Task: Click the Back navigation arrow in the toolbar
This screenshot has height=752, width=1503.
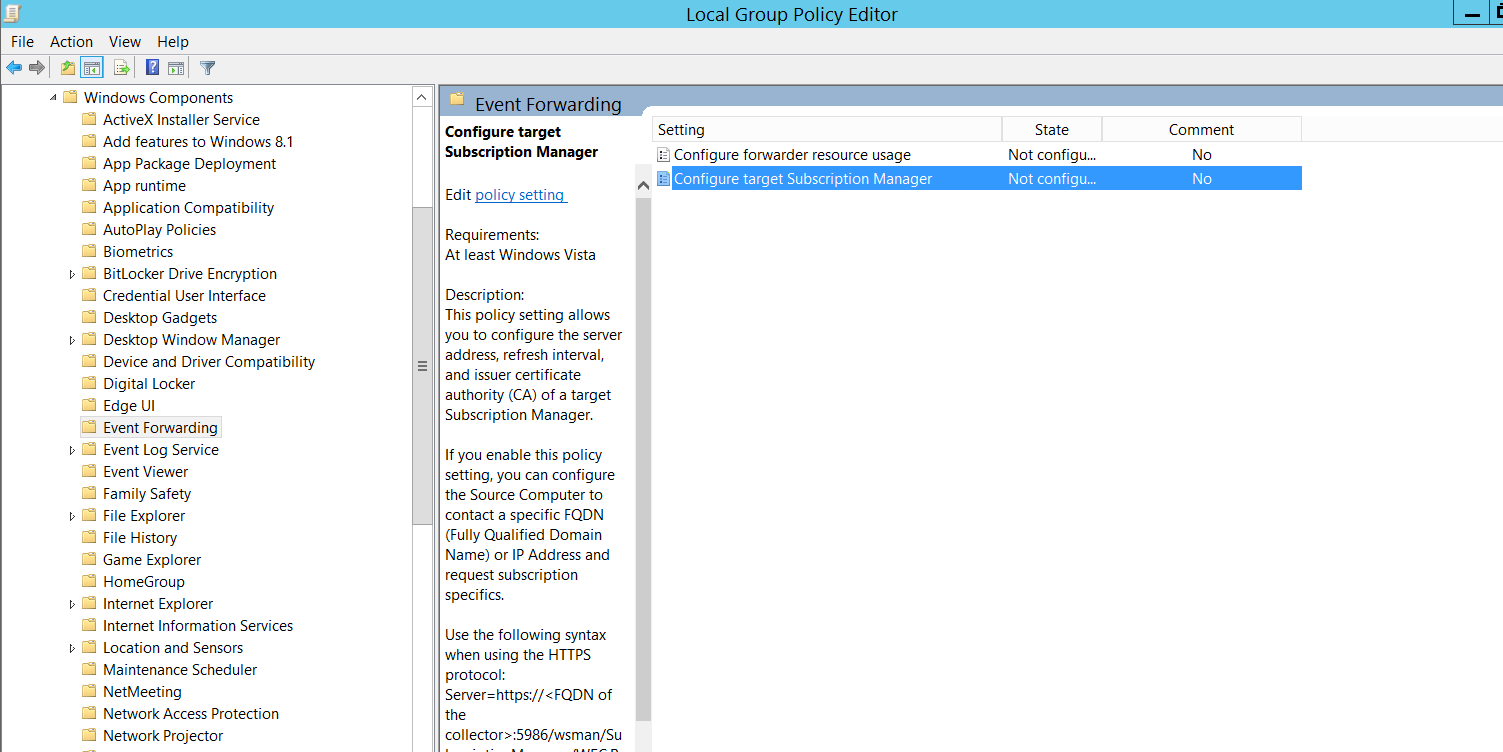Action: click(13, 67)
